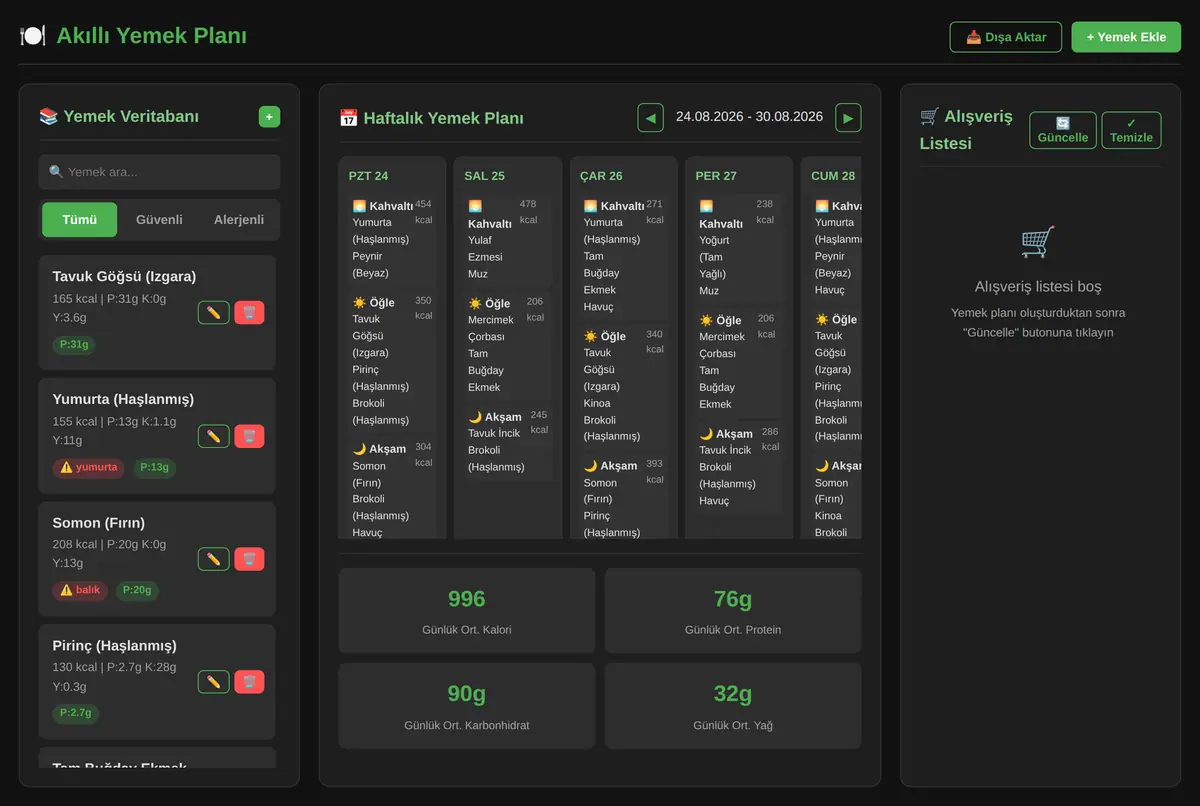Click the P:31g protein tag
This screenshot has width=1200, height=806.
(x=74, y=345)
